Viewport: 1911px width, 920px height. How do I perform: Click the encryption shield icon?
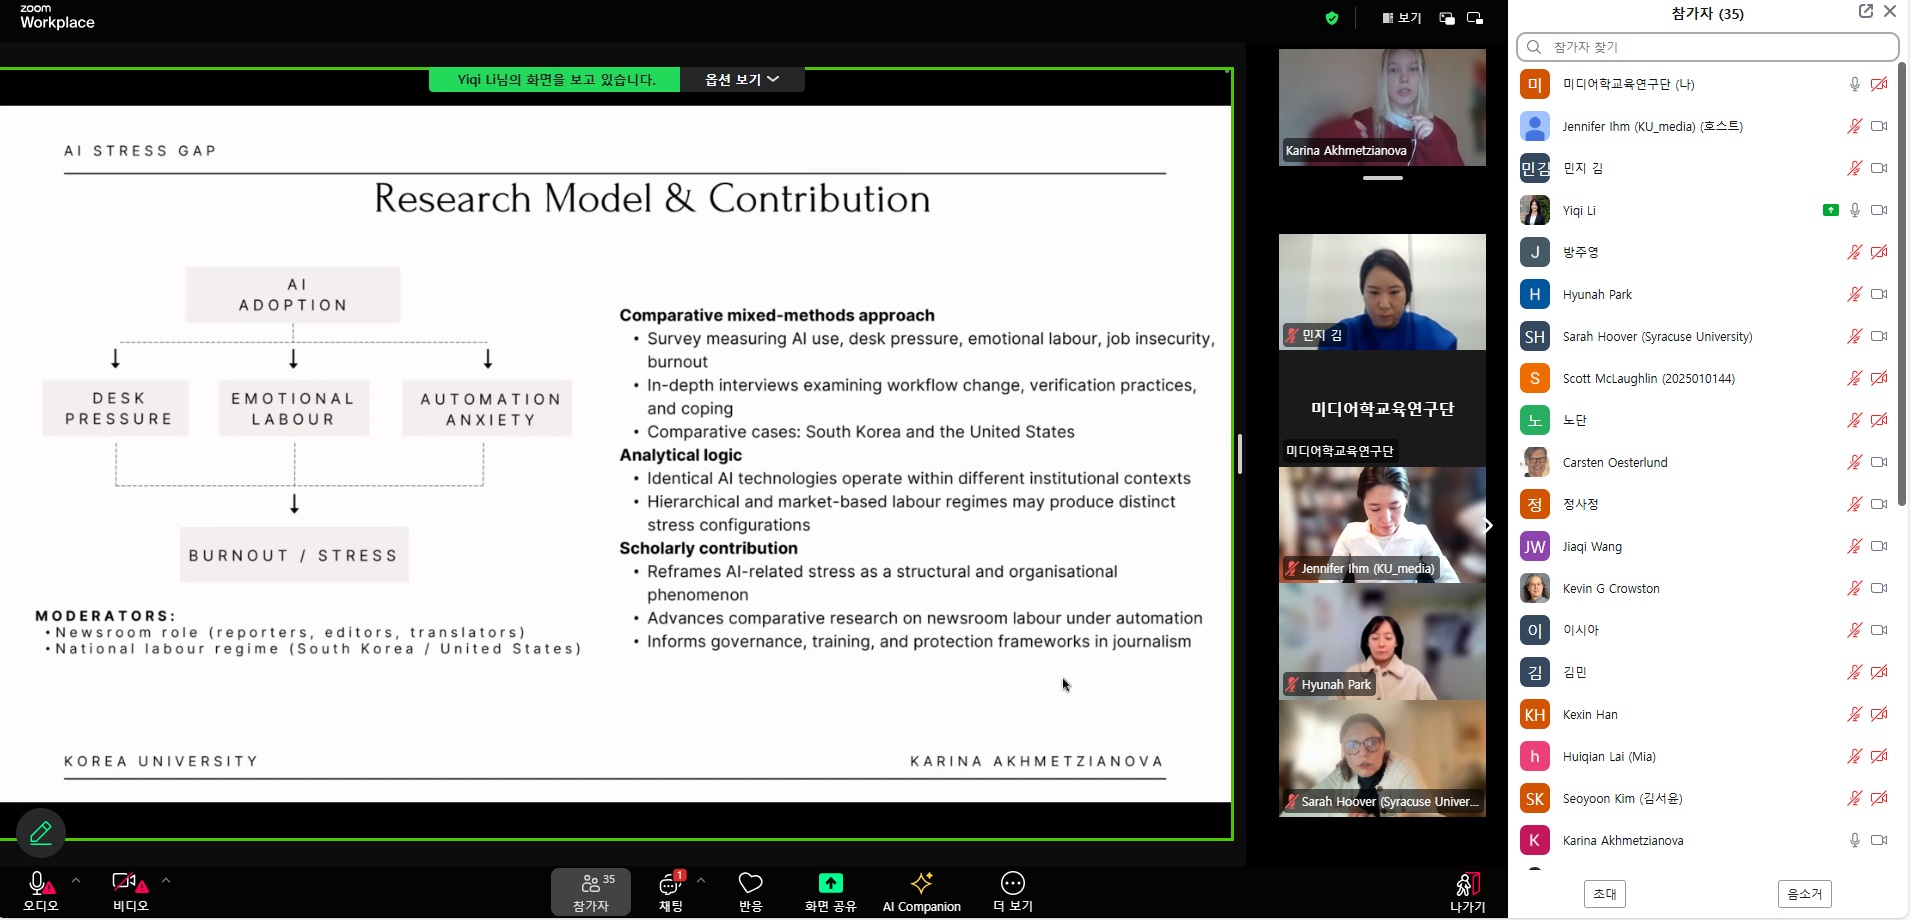[x=1331, y=18]
